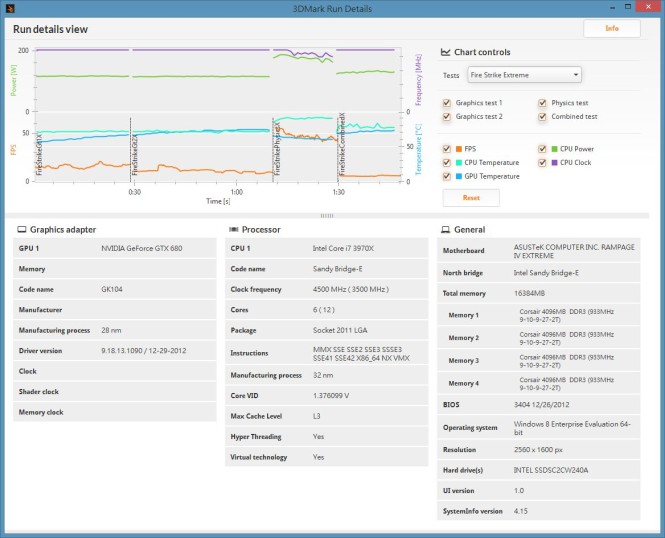Click the green CPU Power legend square
The width and height of the screenshot is (665, 538).
[554, 149]
